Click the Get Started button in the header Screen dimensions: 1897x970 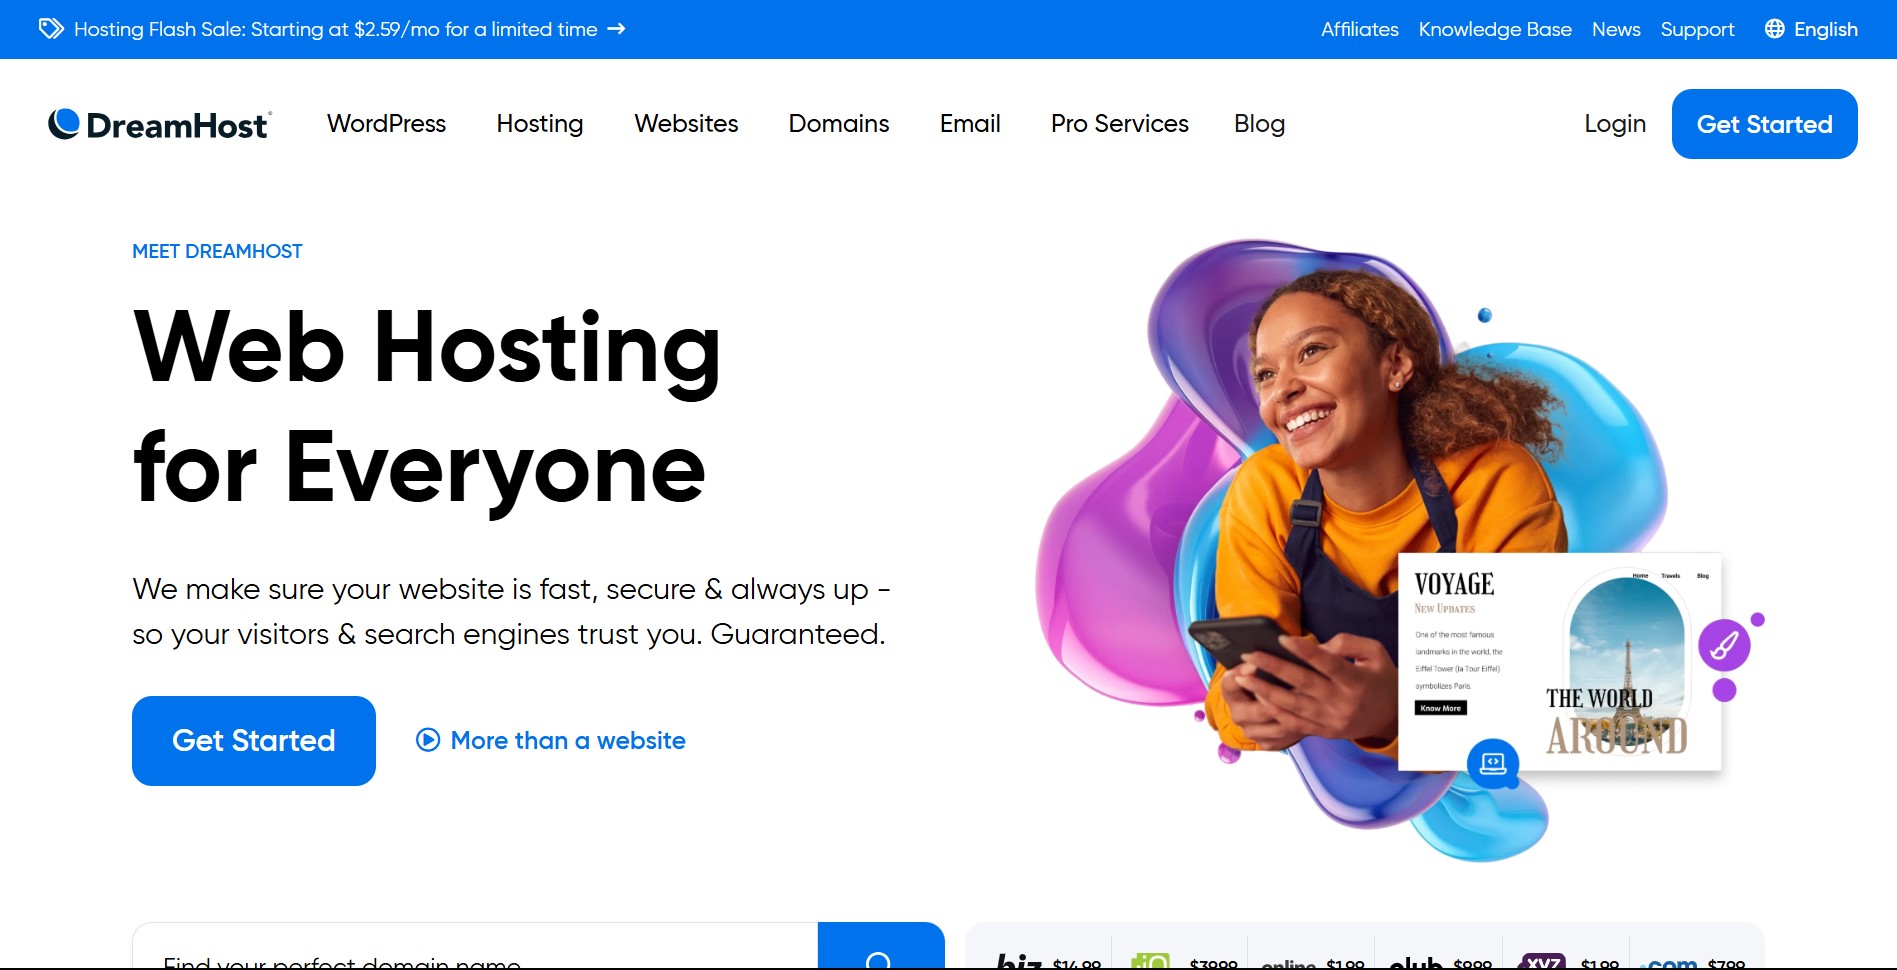tap(1763, 123)
